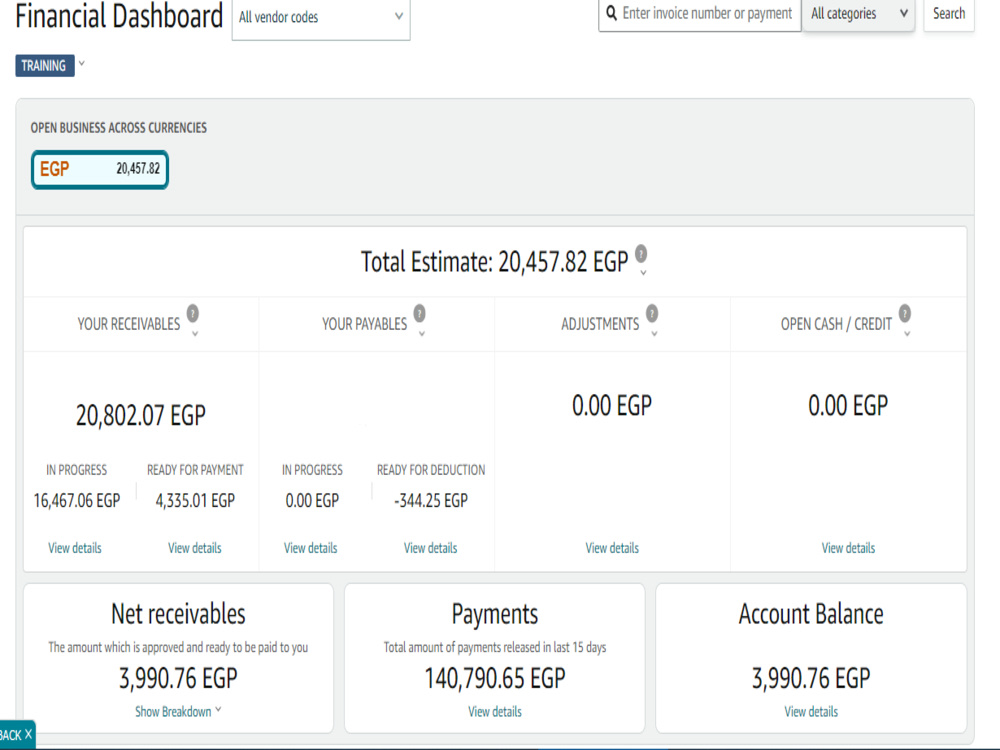The width and height of the screenshot is (1000, 750).
Task: Open help icon next to Open Cash / Credit
Action: (x=905, y=313)
